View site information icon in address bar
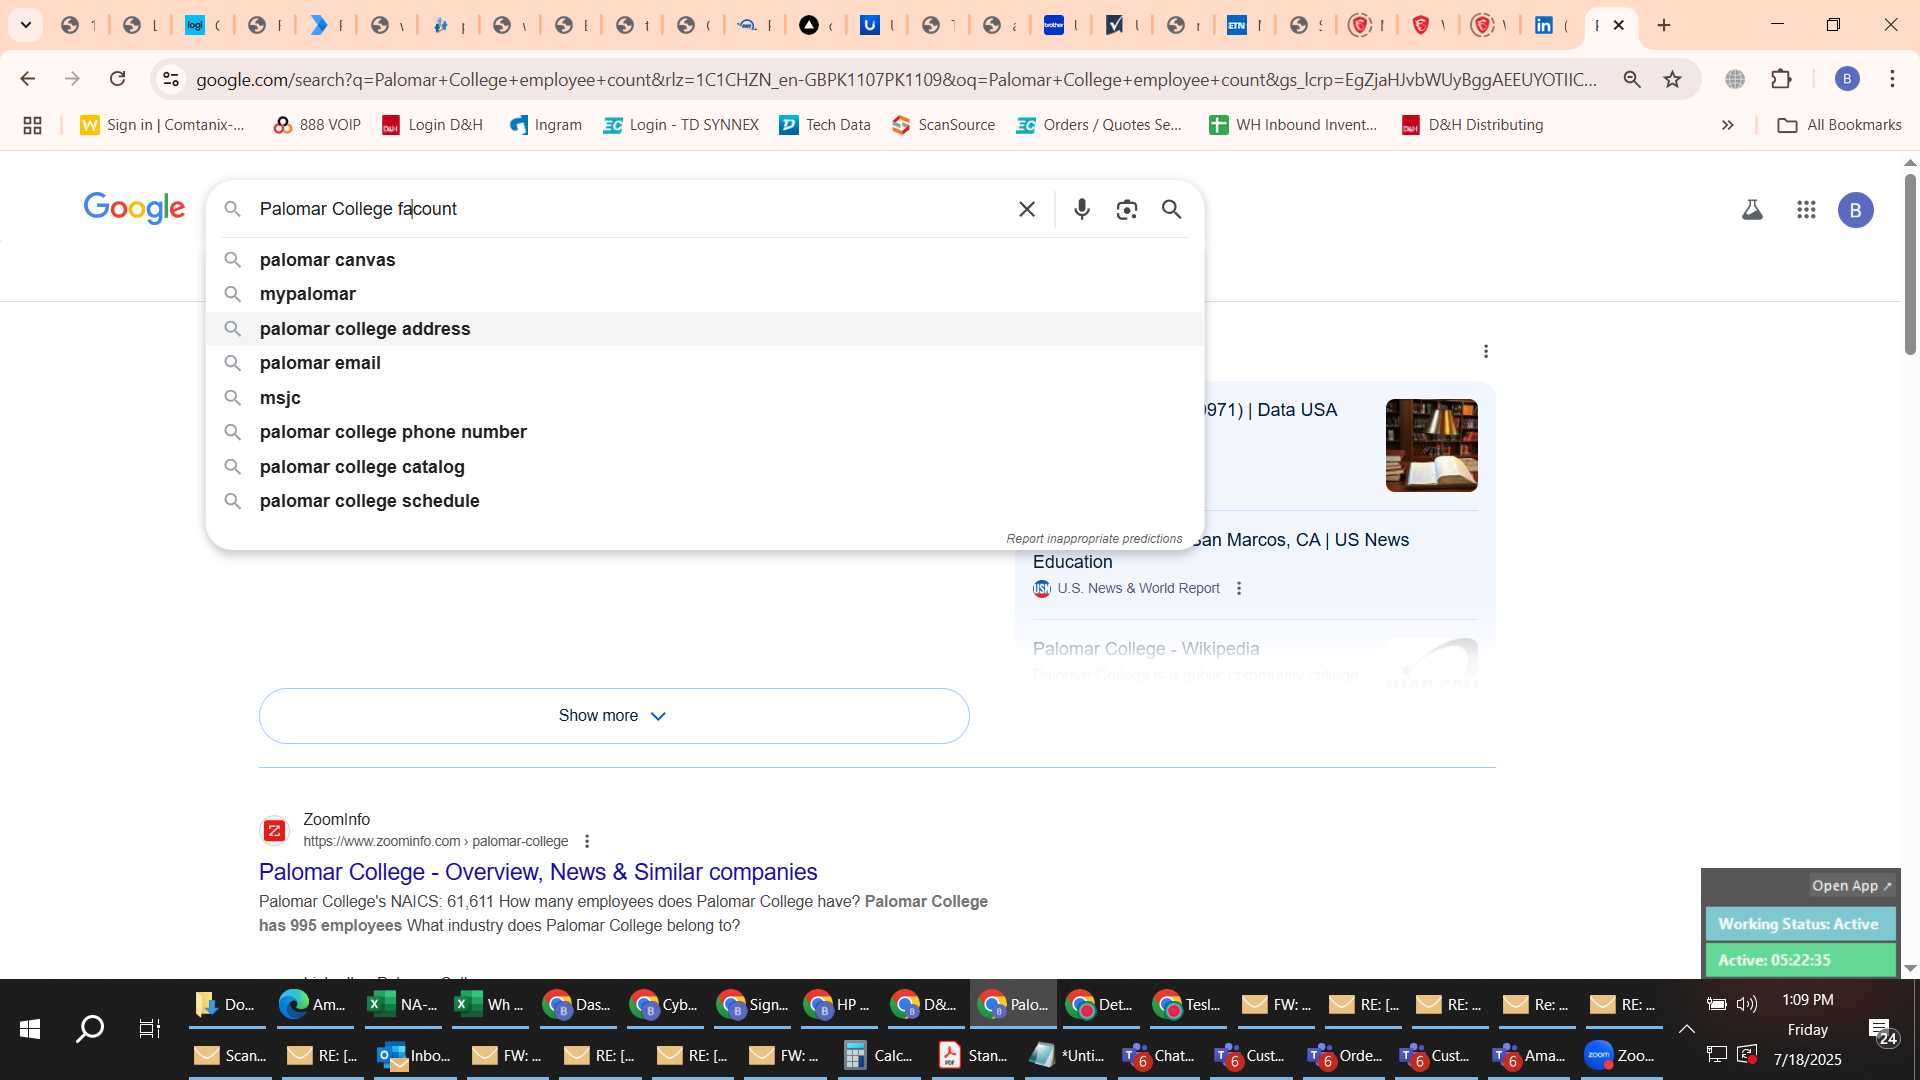The image size is (1920, 1080). click(171, 79)
